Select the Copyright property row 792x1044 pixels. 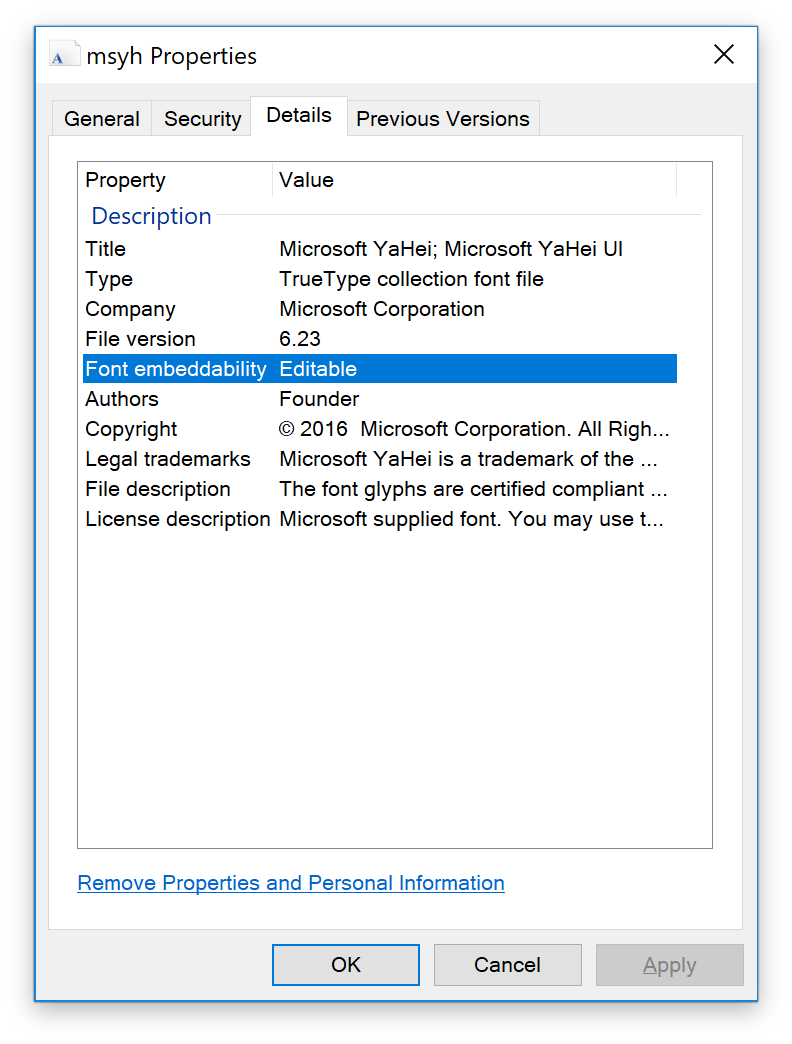379,429
